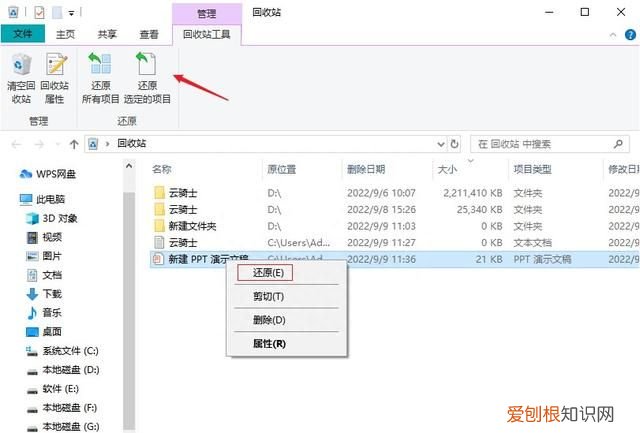Open Videos (视频) in the sidebar

pyautogui.click(x=44, y=237)
